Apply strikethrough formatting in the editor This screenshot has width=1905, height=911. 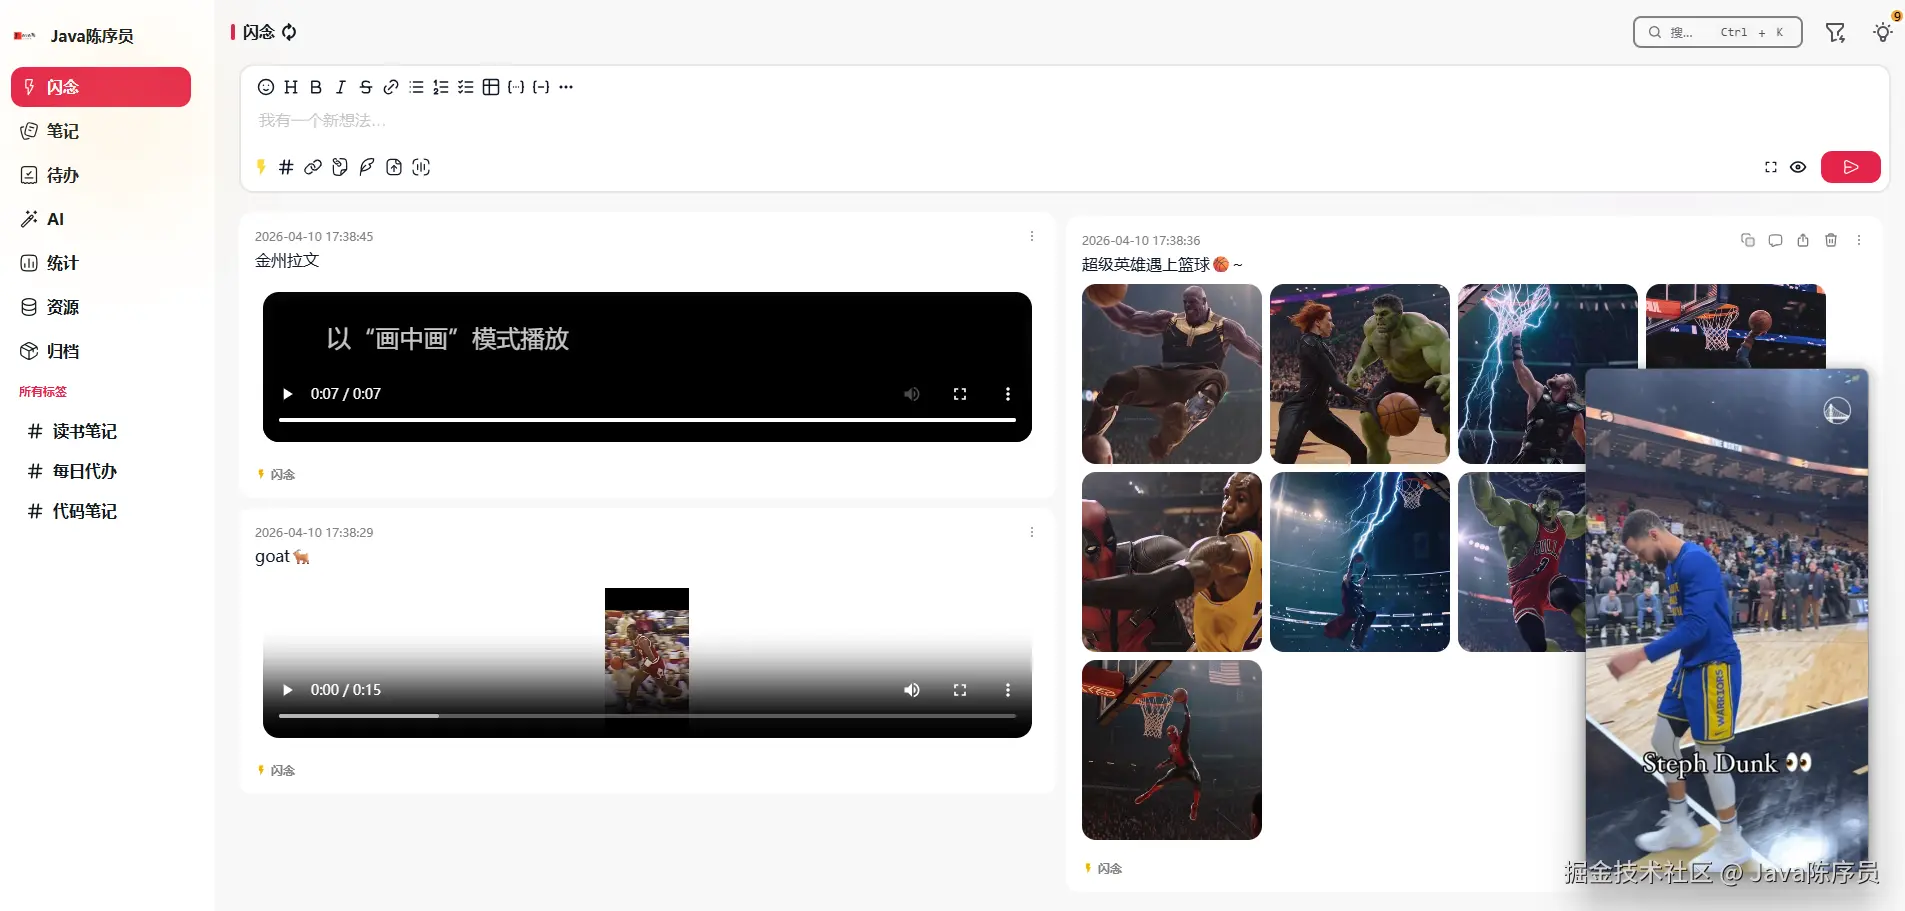tap(366, 87)
